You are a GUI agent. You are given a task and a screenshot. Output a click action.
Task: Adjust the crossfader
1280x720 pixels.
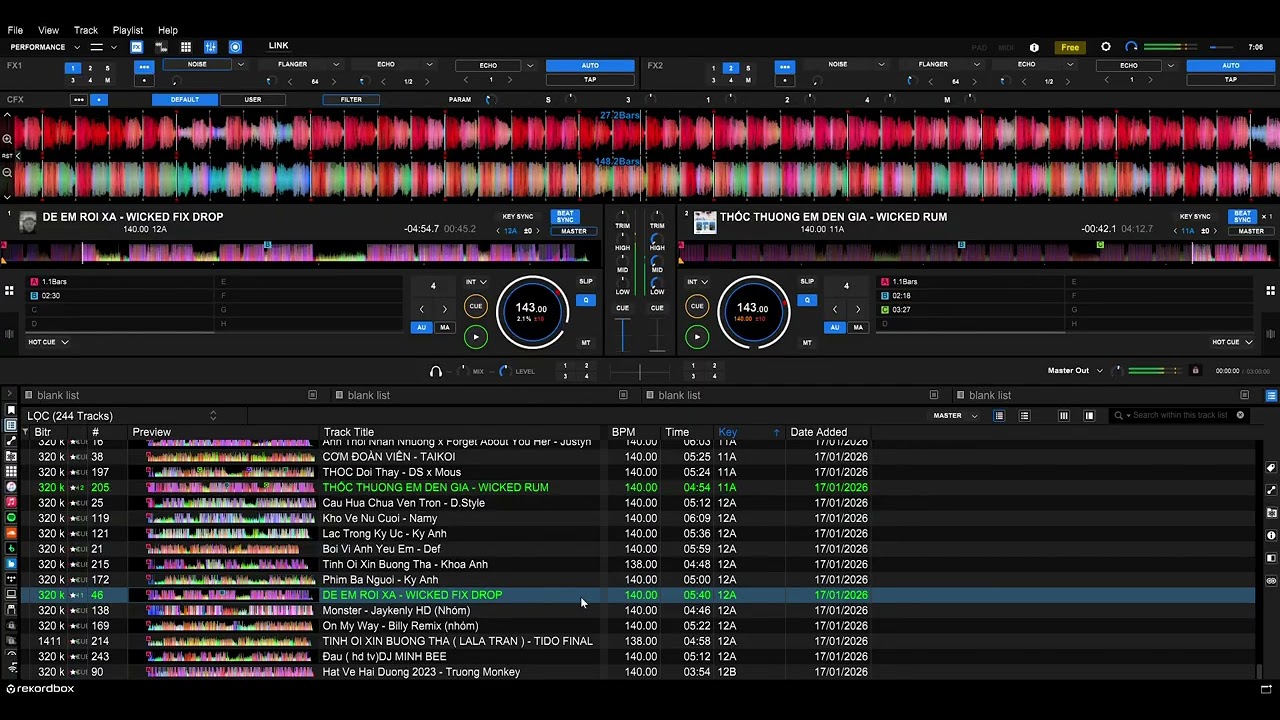[640, 371]
